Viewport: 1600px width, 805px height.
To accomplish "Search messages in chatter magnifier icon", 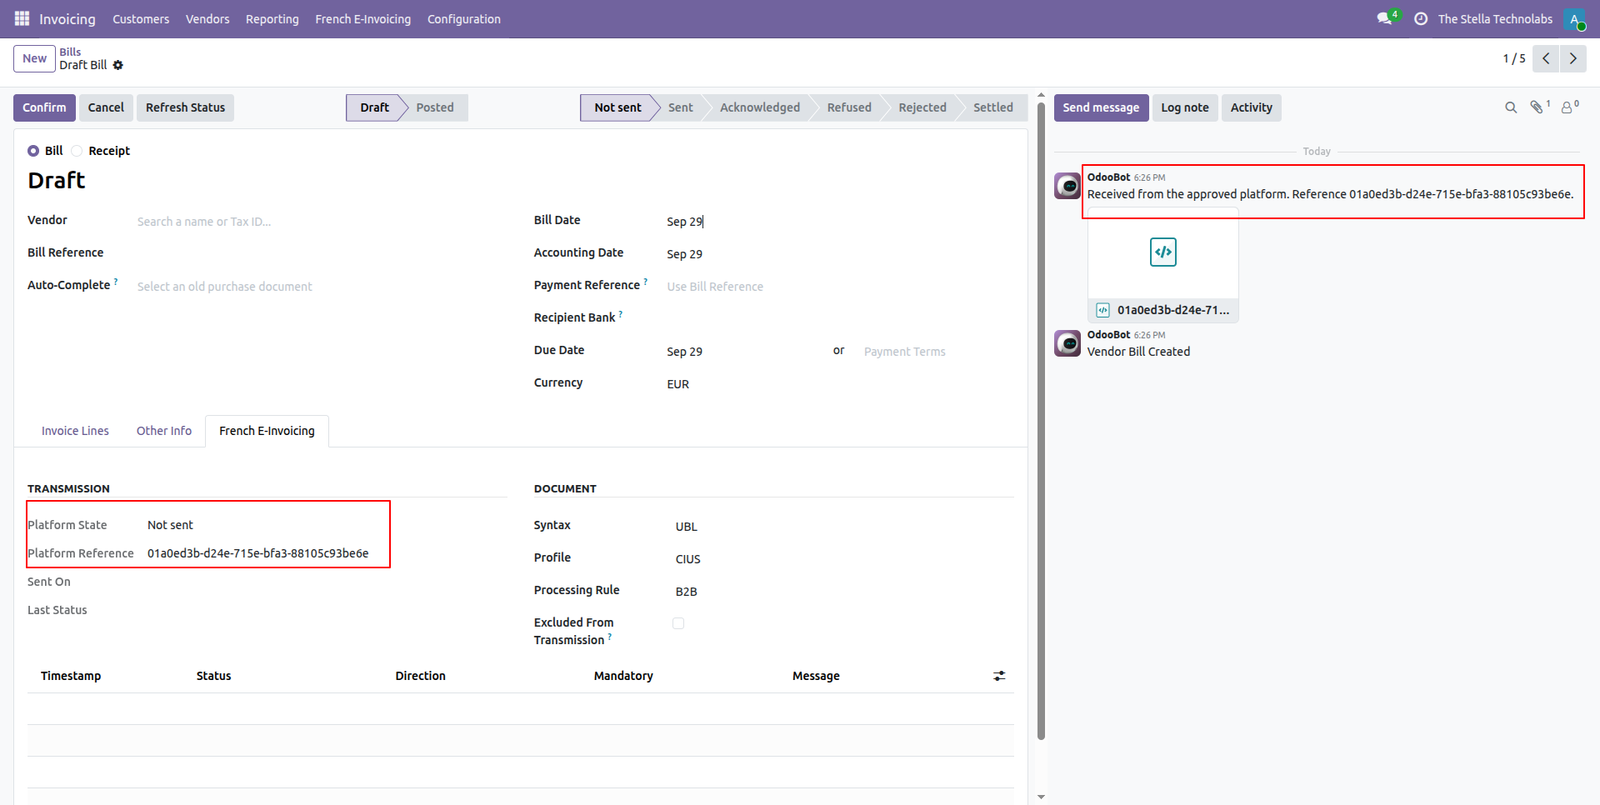I will click(x=1511, y=107).
